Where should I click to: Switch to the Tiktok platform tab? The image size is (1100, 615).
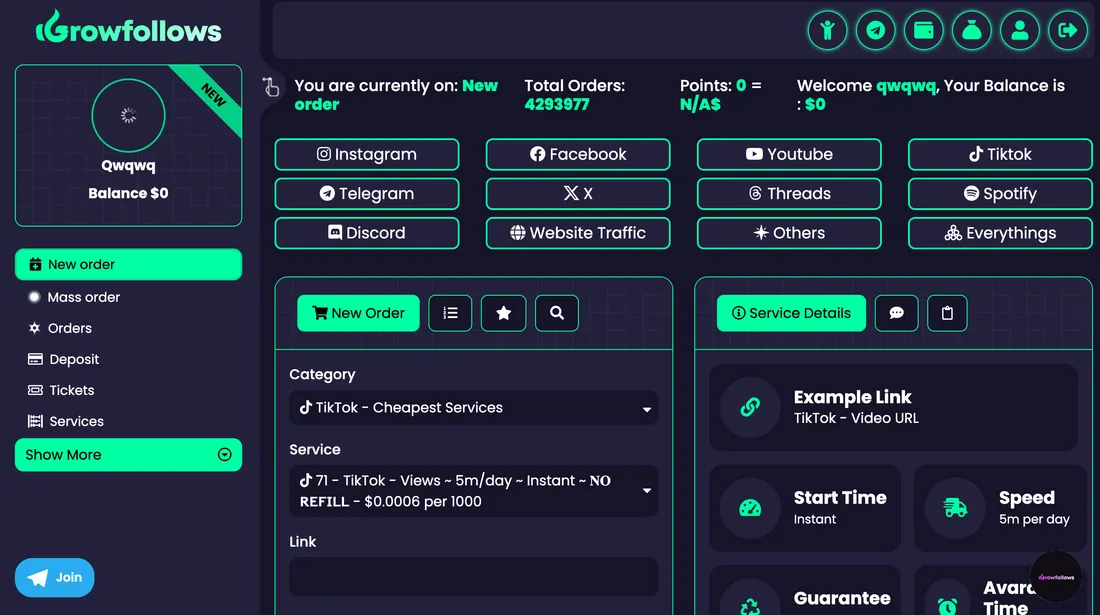pos(999,154)
